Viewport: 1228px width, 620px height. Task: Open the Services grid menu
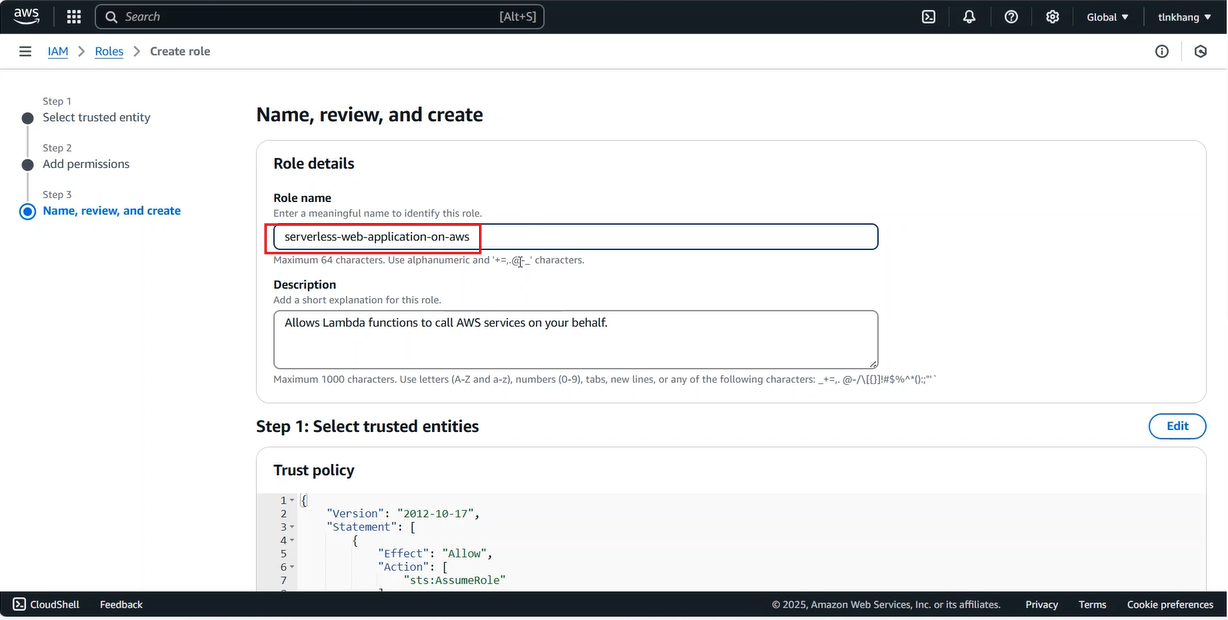[x=74, y=17]
